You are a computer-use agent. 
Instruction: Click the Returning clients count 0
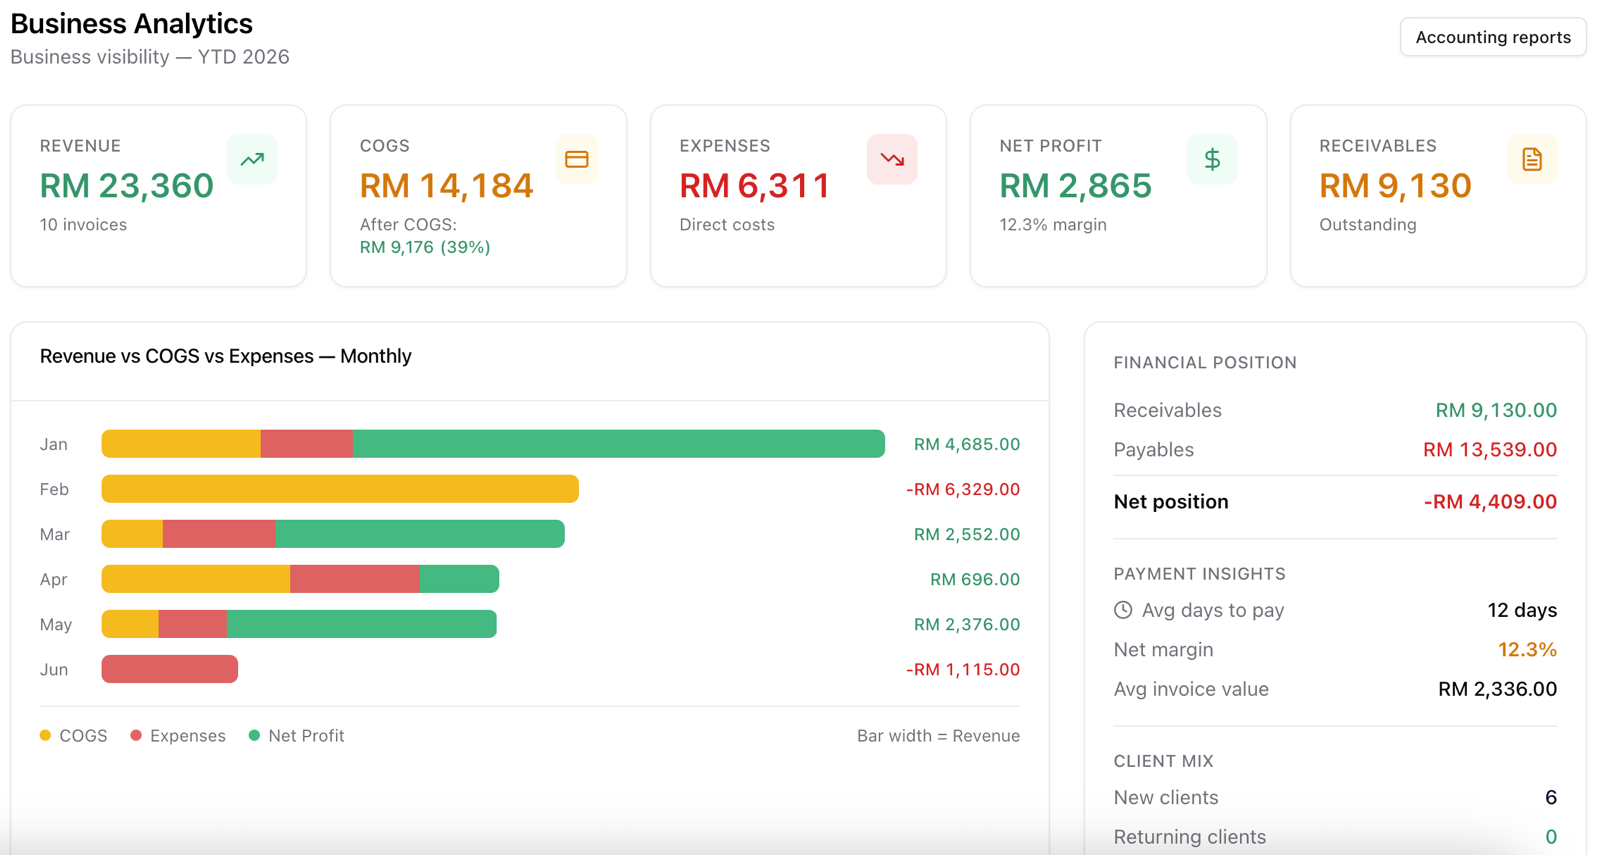(1551, 837)
